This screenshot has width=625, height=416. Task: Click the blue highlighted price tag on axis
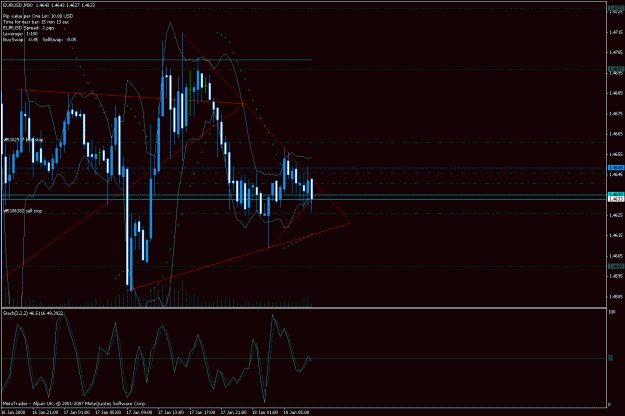(616, 168)
